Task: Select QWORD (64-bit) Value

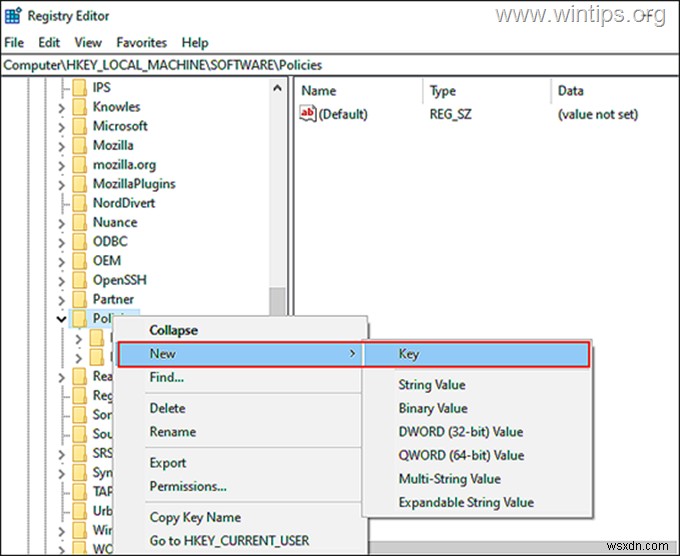Action: coord(477,455)
